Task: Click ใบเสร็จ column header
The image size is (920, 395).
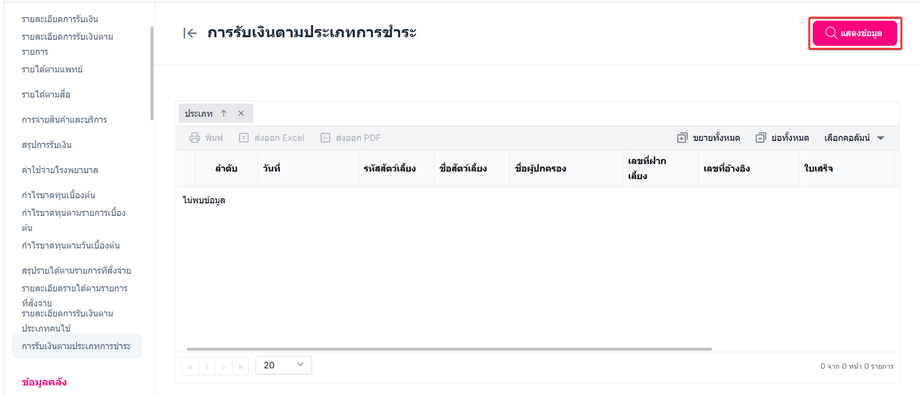Action: [846, 169]
